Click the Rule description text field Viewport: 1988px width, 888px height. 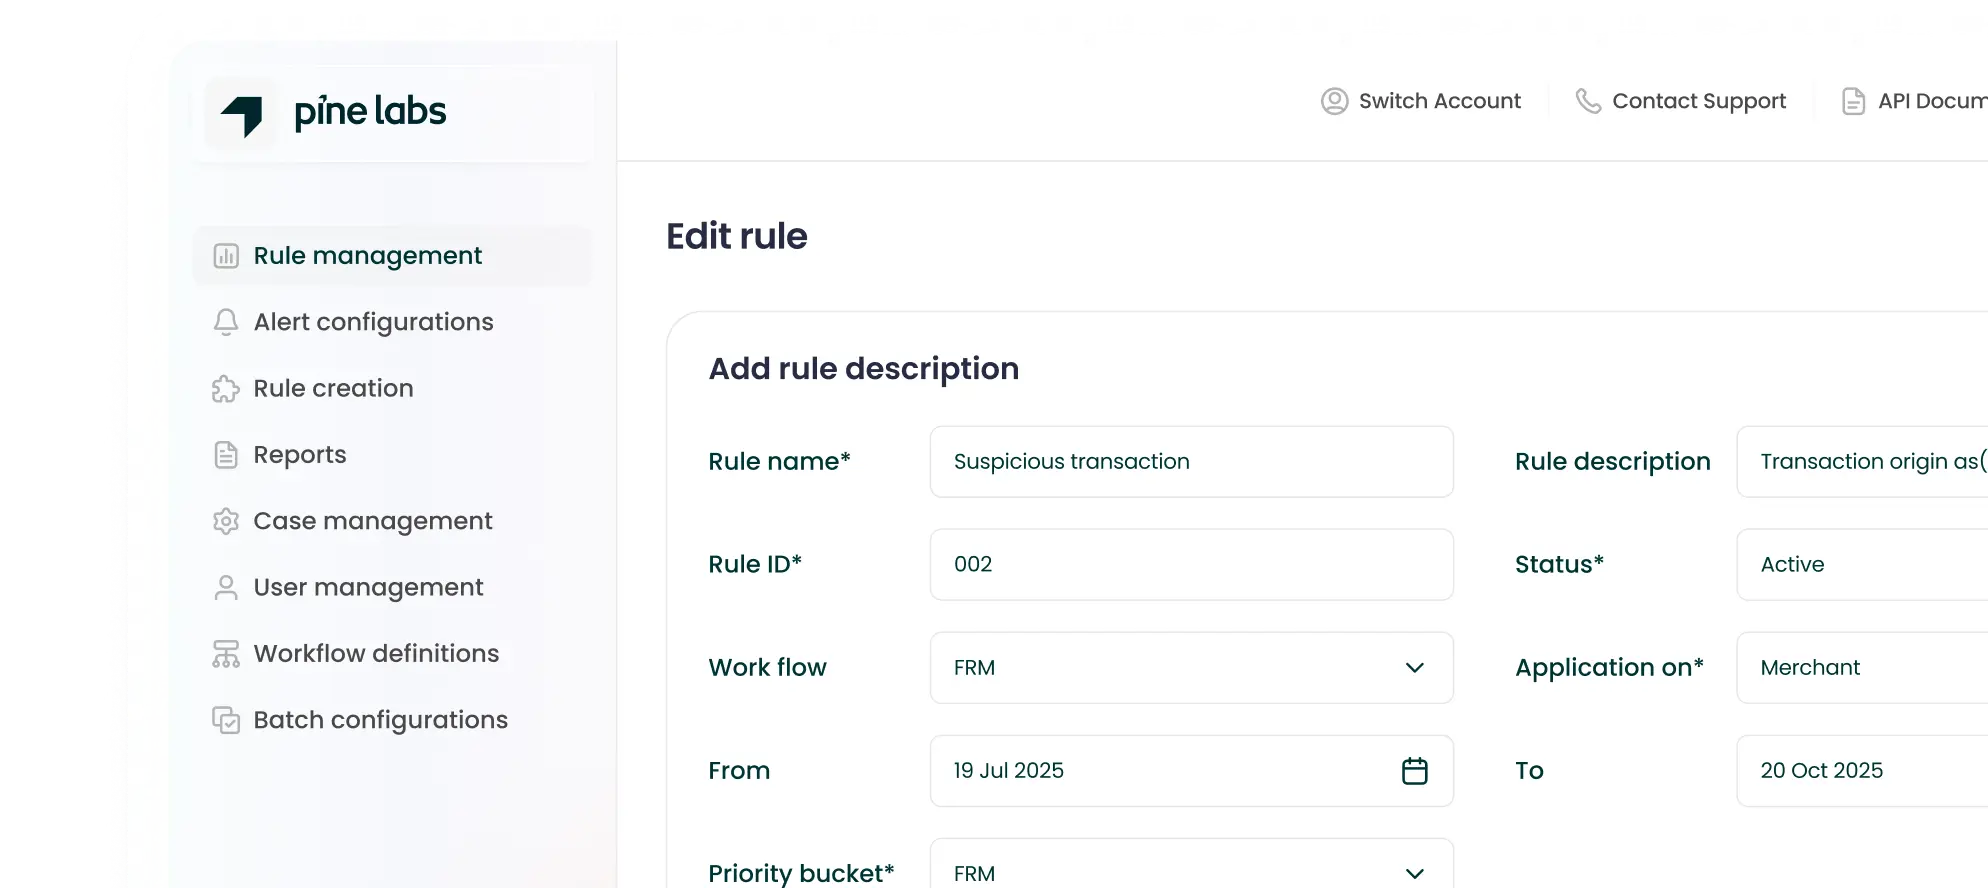click(1862, 462)
